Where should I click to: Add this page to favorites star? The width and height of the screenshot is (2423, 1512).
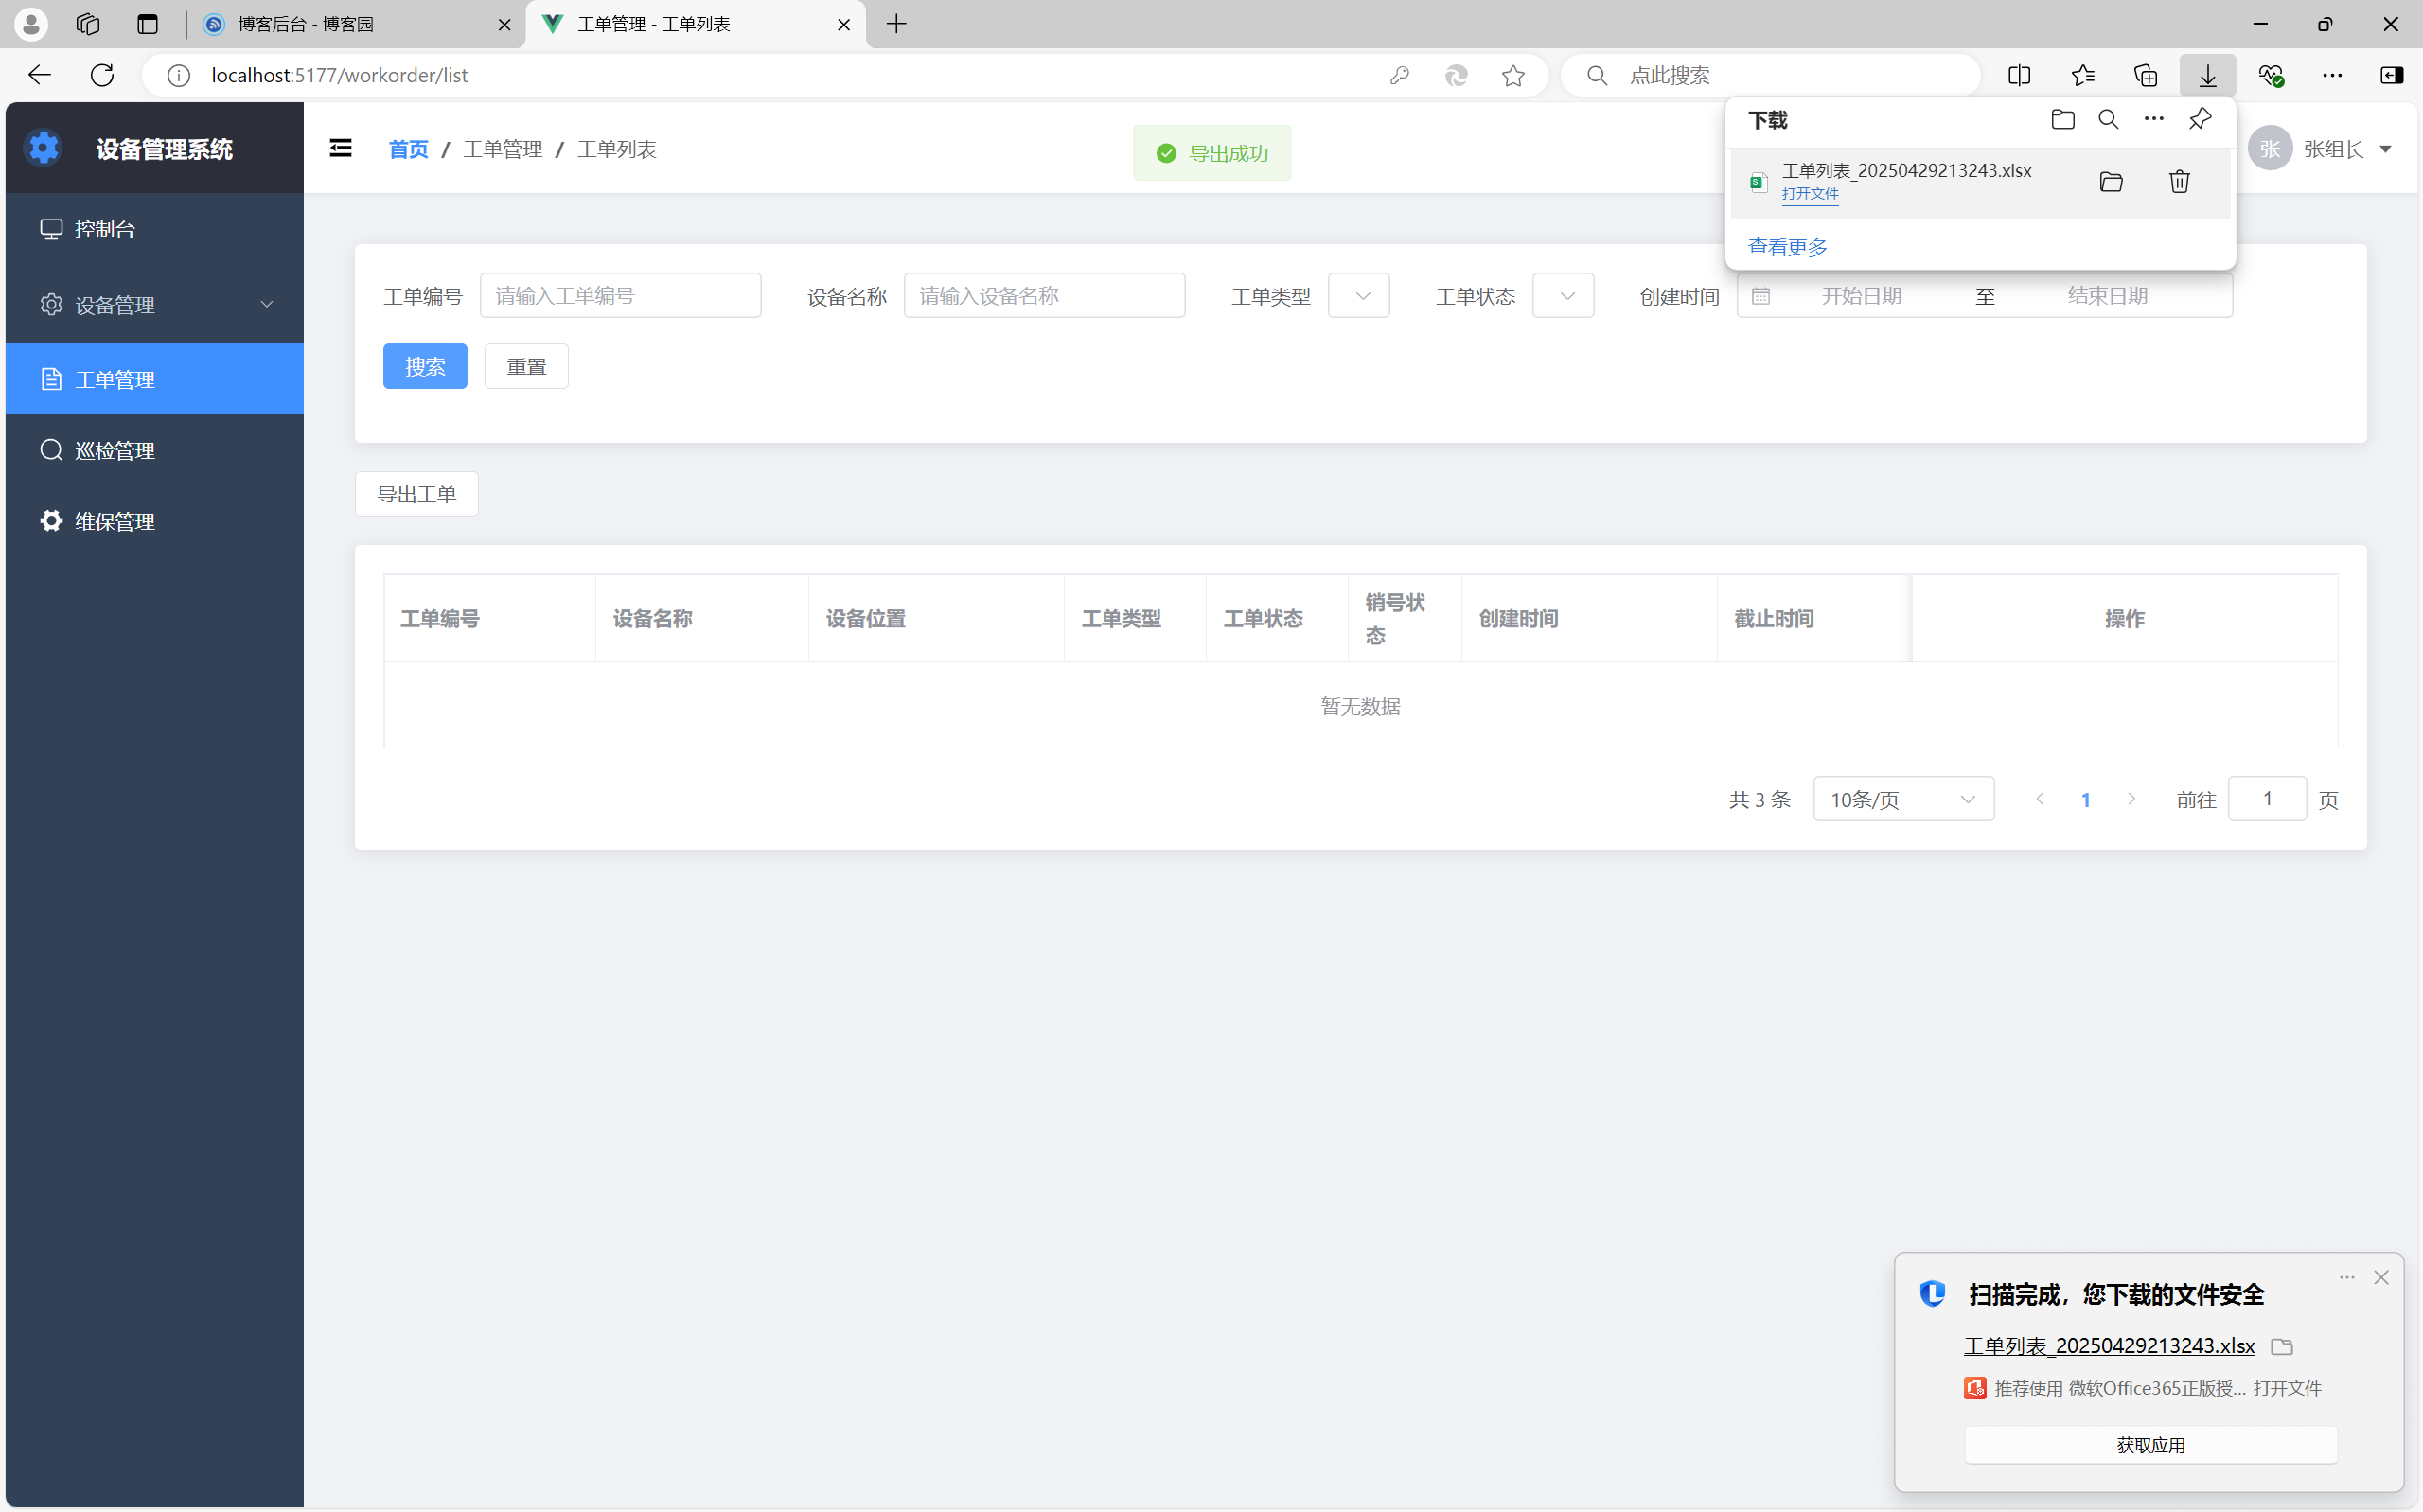[x=1513, y=75]
